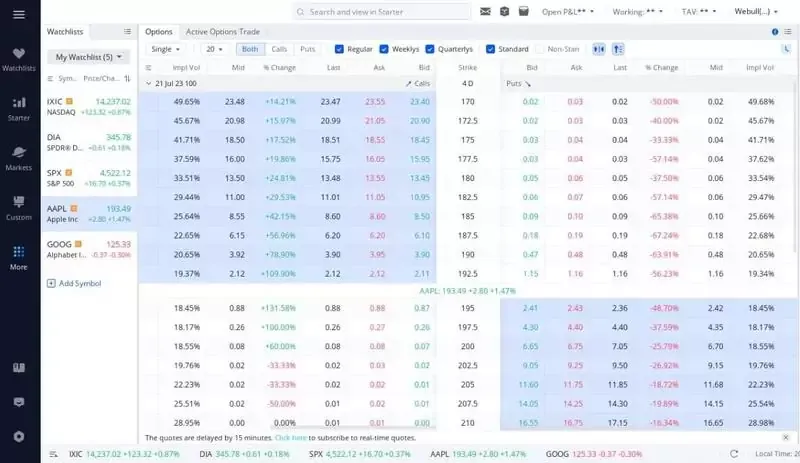Toggle the horizontal center layout icon
The height and width of the screenshot is (463, 800).
coord(598,49)
